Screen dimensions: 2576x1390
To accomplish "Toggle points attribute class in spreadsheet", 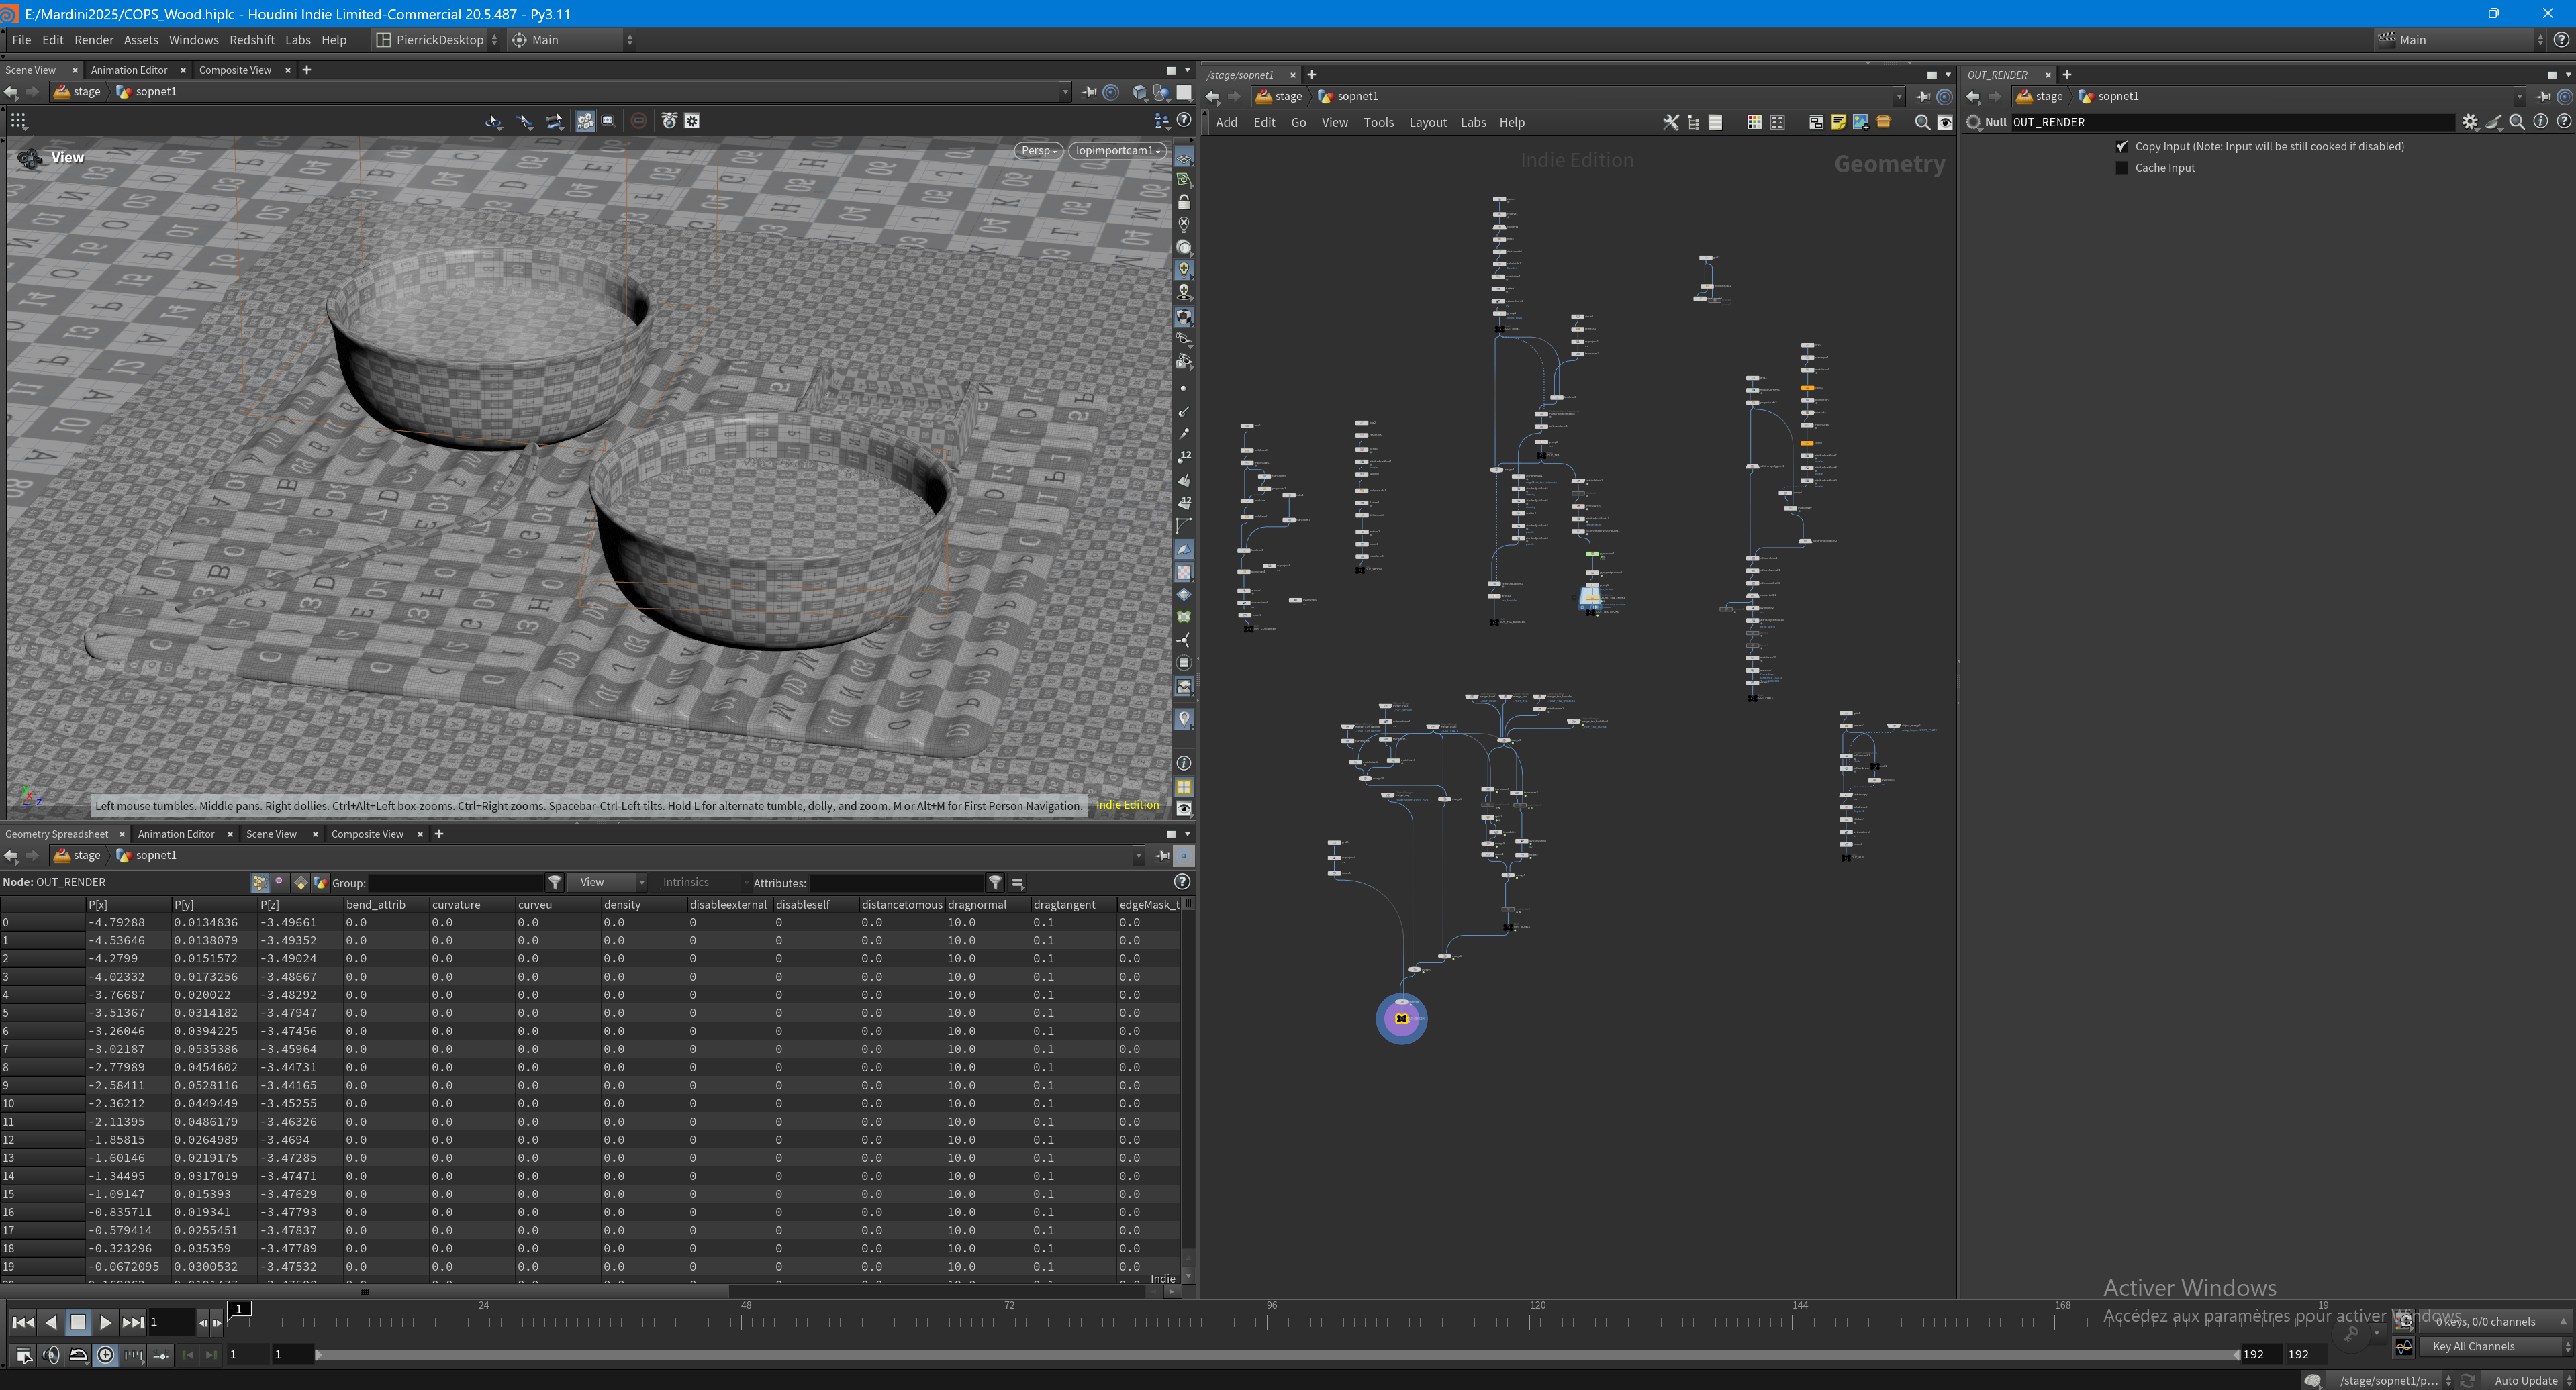I will tap(260, 882).
